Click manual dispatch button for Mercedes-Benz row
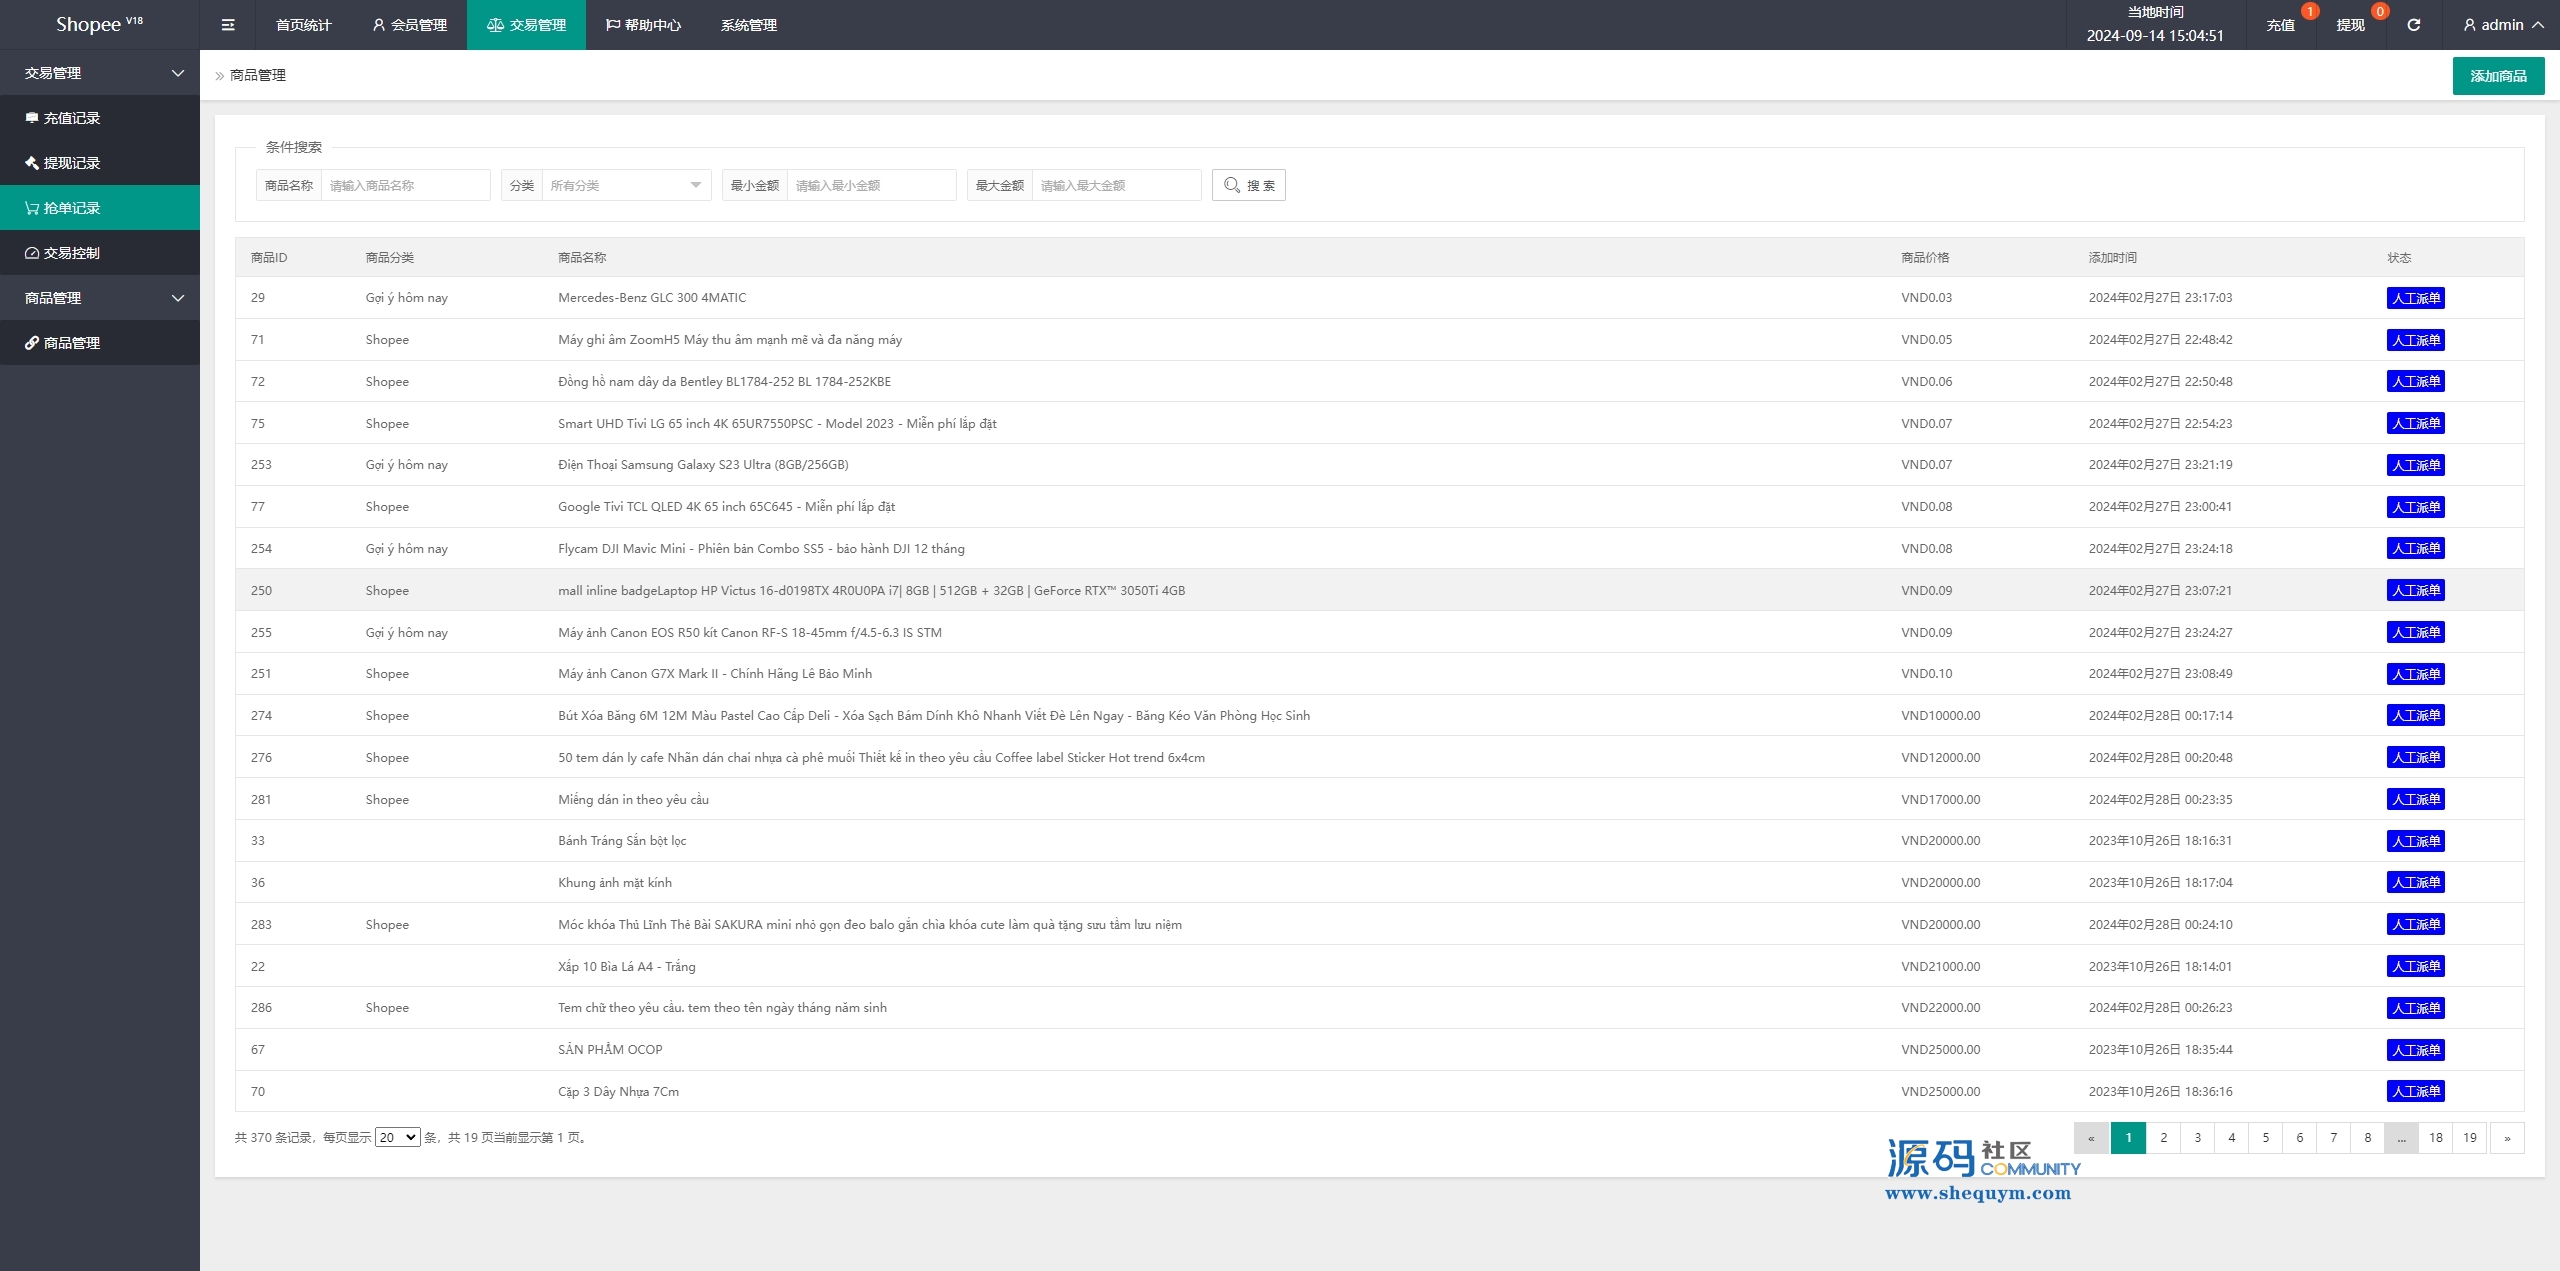 point(2415,298)
